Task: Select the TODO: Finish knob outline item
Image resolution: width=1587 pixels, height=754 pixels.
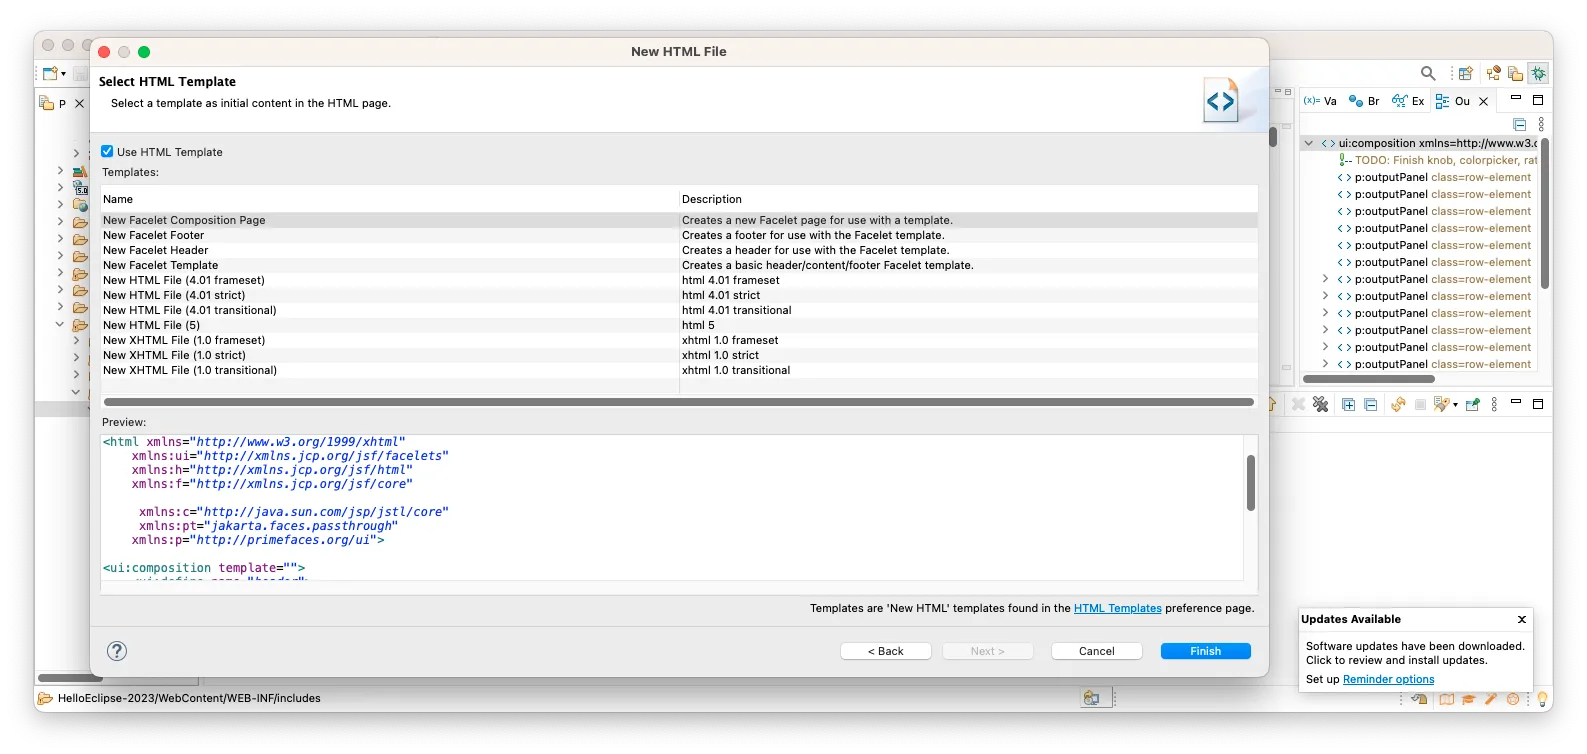Action: coord(1437,160)
